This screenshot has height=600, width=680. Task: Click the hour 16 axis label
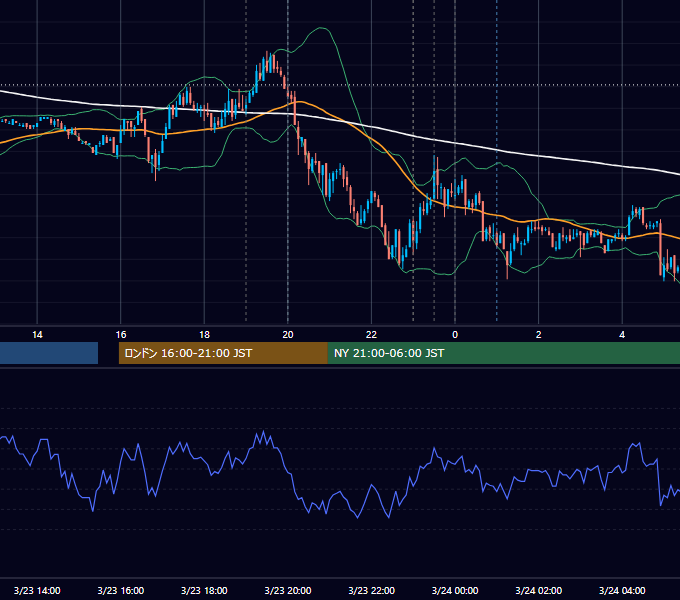[x=121, y=335]
